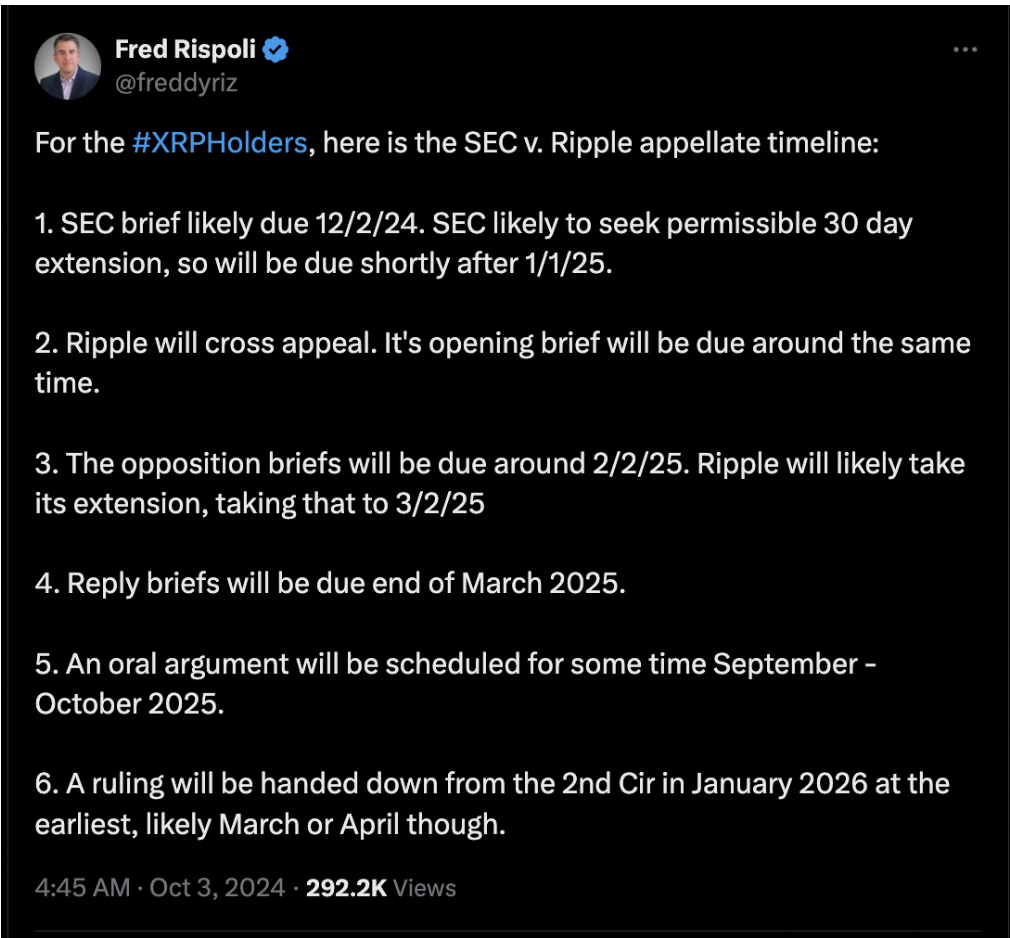This screenshot has width=1010, height=938.
Task: Open Fred Rispoli's profile picture
Action: 68,66
